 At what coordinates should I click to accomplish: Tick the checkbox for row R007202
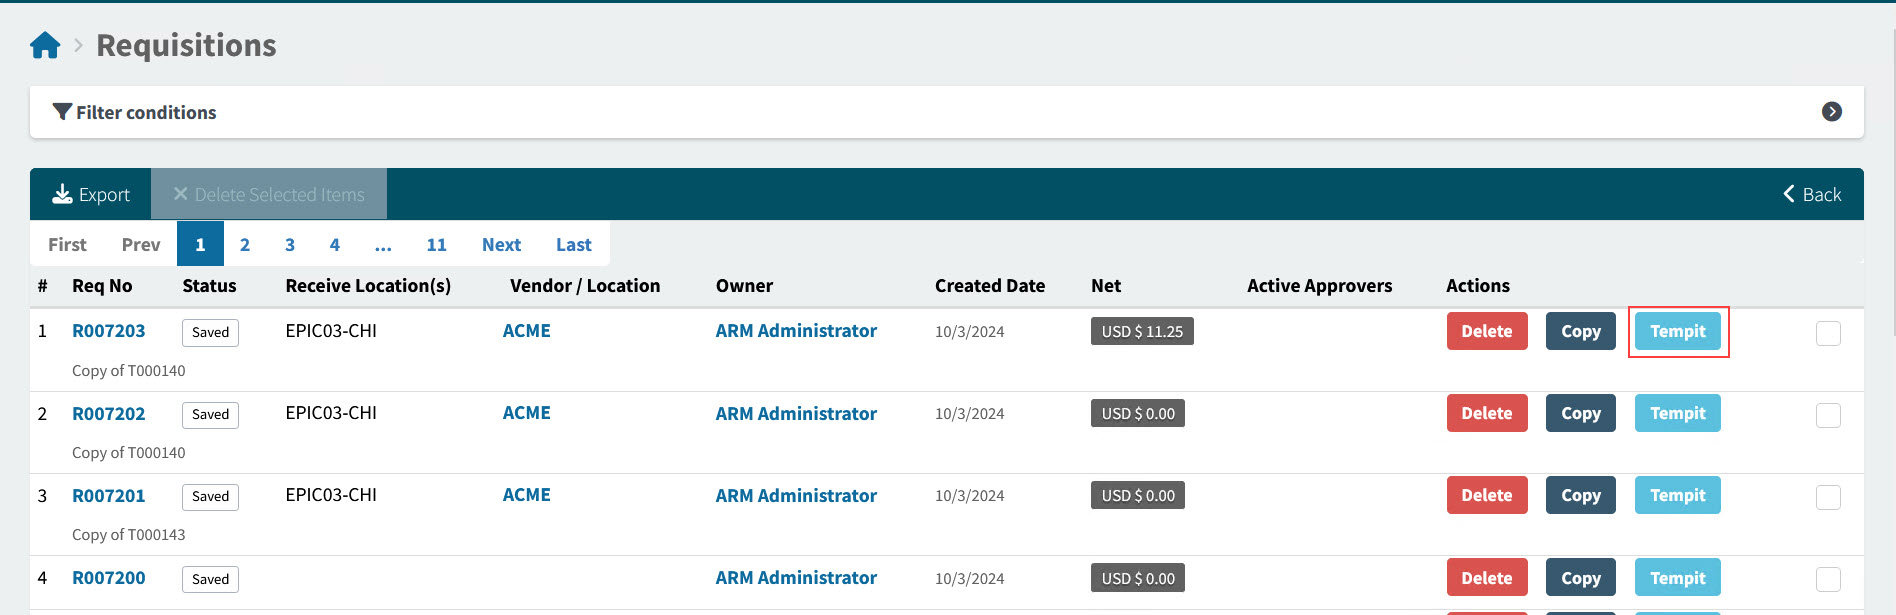pyautogui.click(x=1827, y=415)
